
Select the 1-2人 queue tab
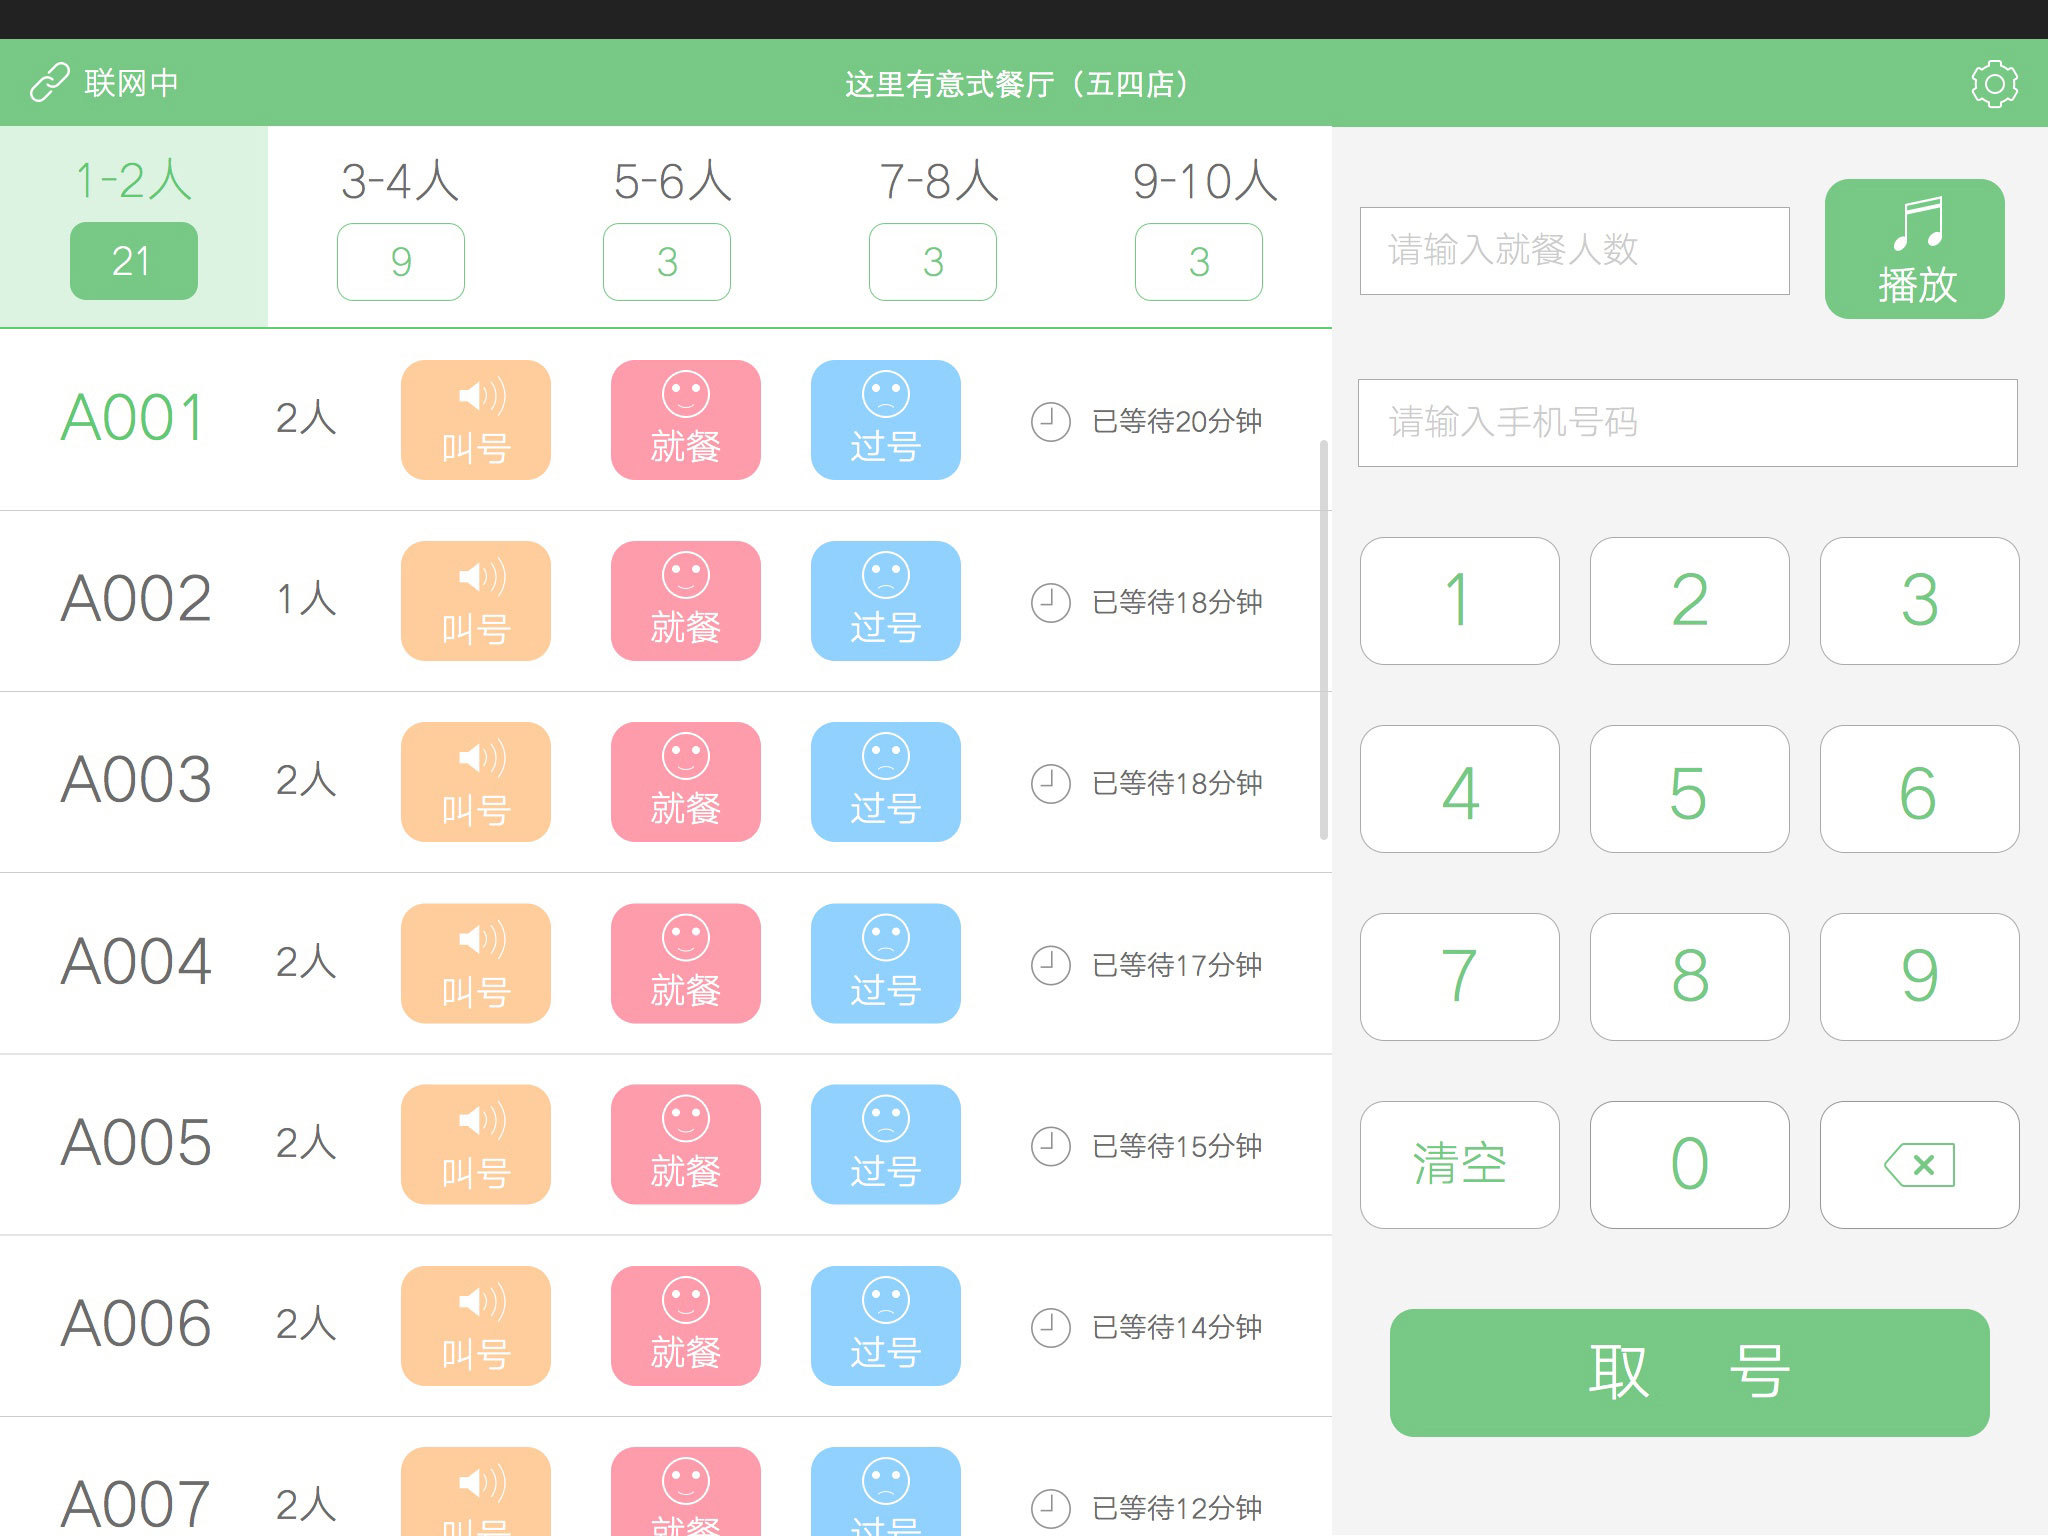tap(134, 227)
